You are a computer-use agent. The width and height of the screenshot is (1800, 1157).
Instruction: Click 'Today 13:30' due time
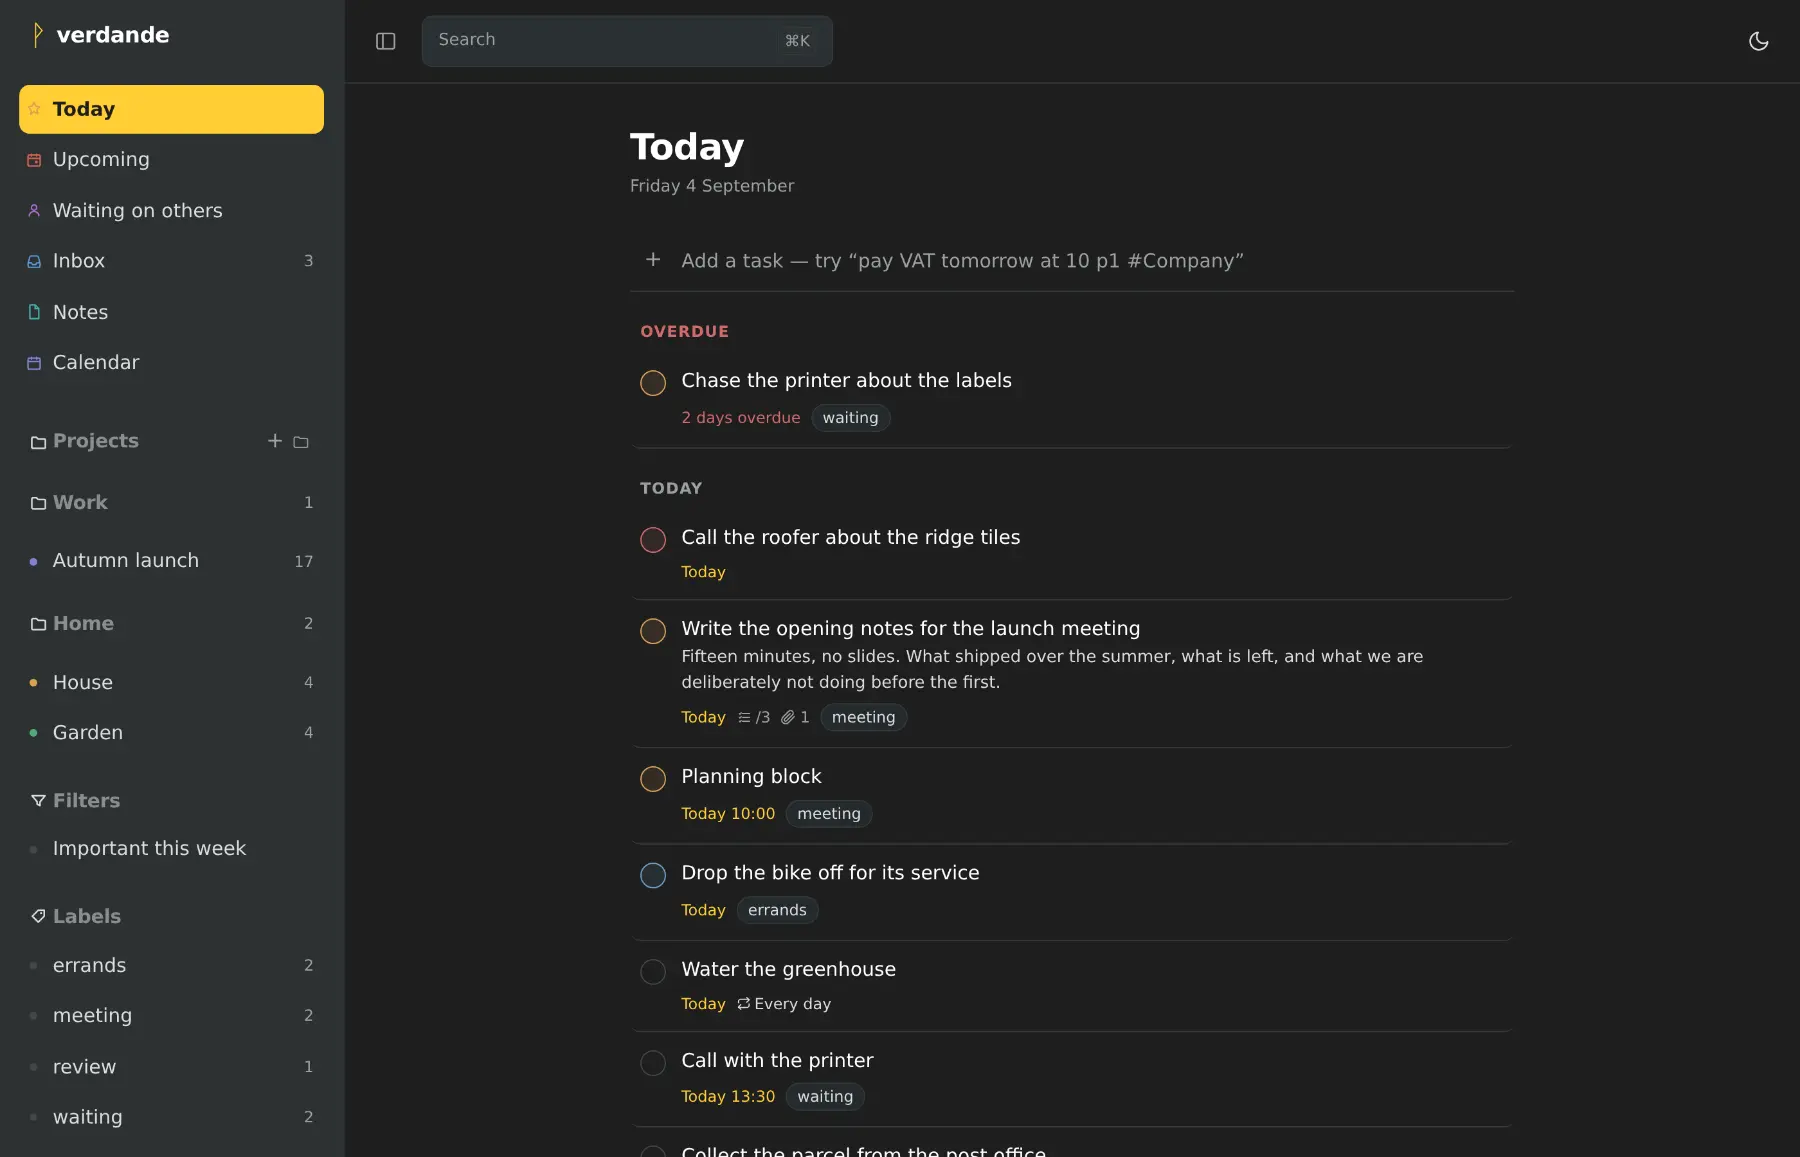(x=728, y=1097)
